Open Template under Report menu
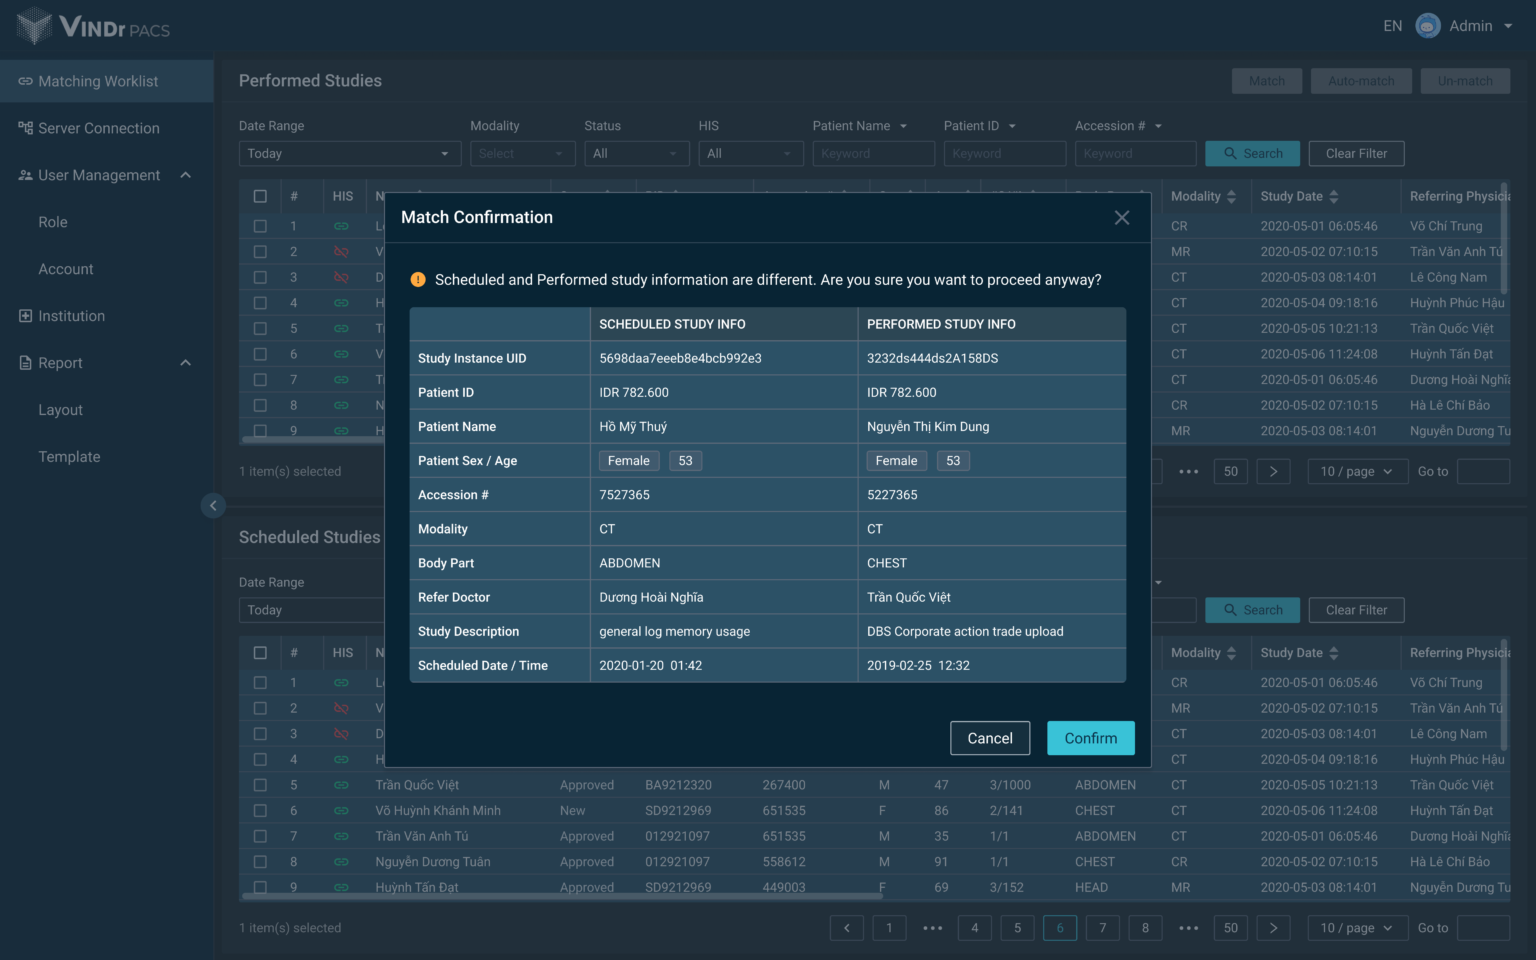The width and height of the screenshot is (1536, 960). tap(69, 457)
